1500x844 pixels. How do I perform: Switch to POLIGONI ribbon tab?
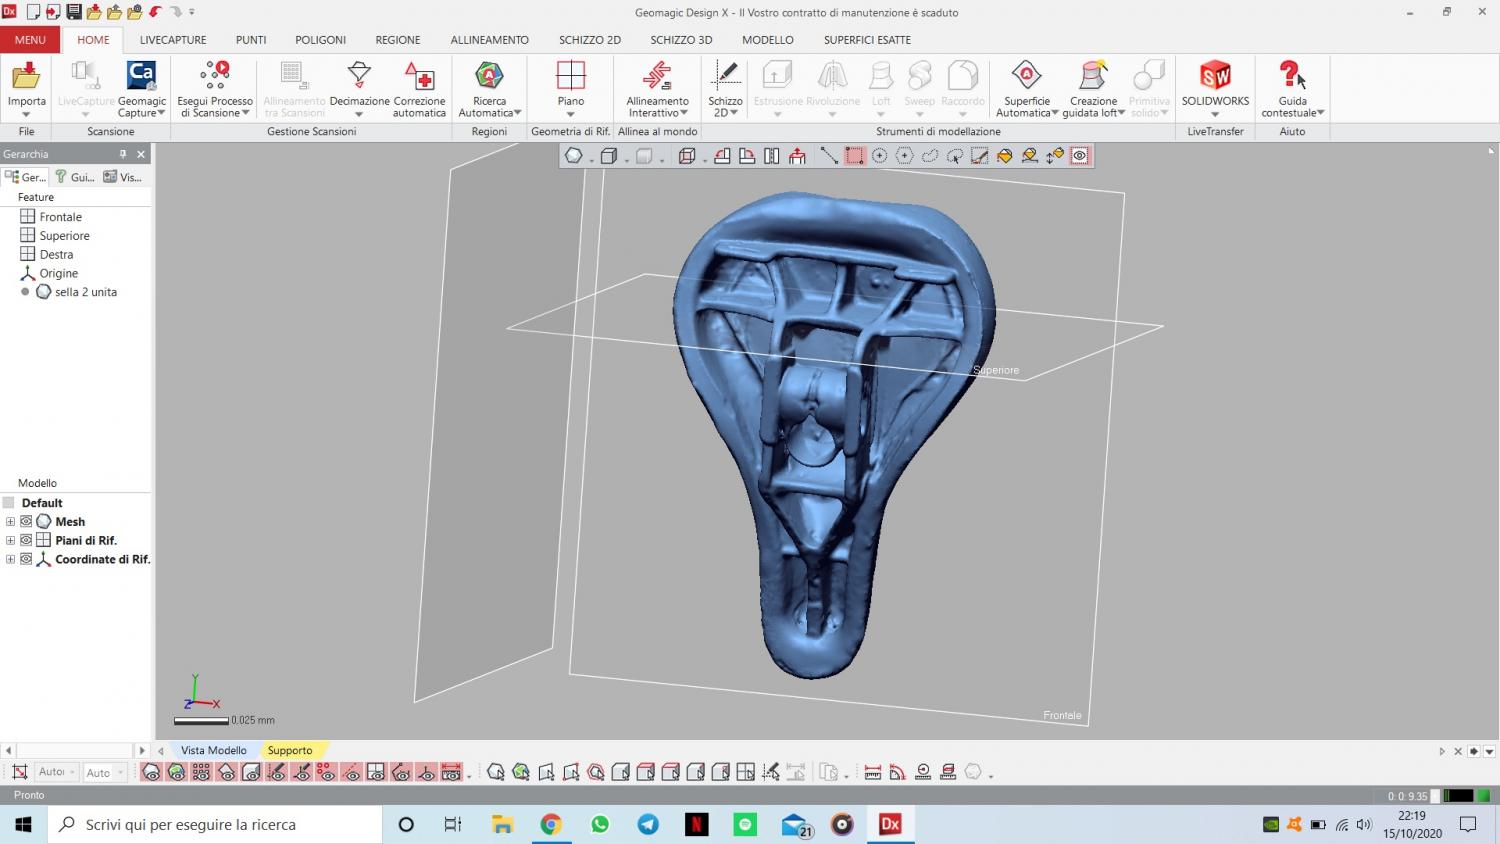320,40
